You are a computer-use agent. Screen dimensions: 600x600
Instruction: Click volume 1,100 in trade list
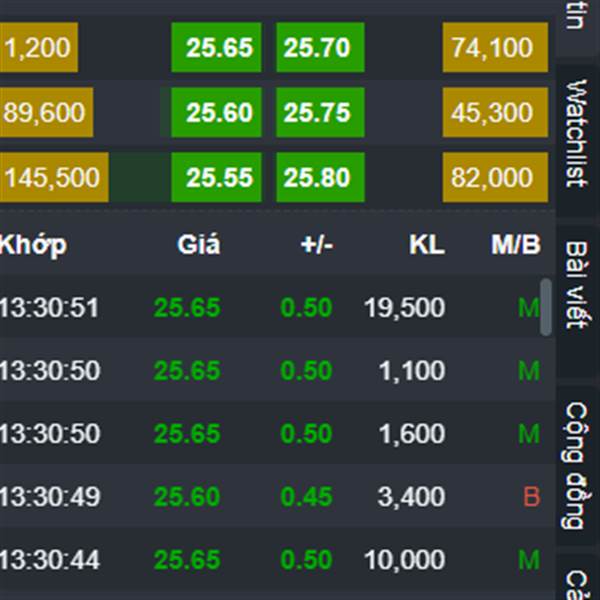[x=412, y=371]
